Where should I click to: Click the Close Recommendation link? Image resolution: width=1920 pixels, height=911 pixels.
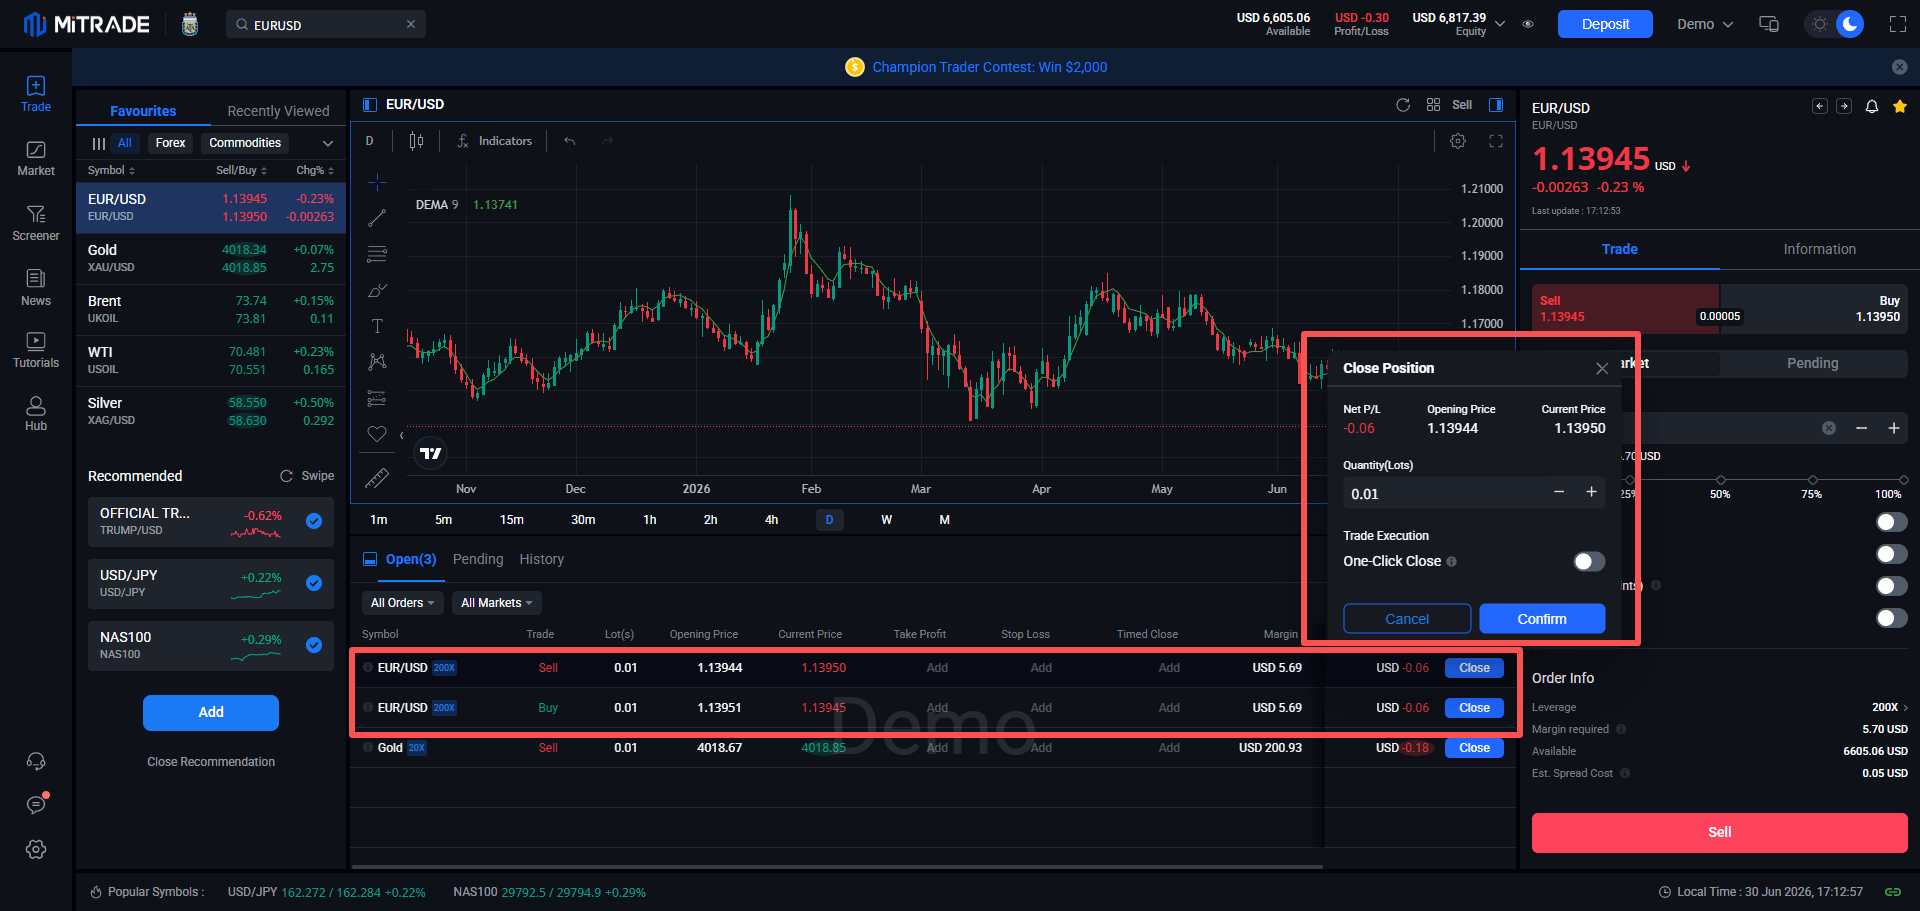point(211,762)
